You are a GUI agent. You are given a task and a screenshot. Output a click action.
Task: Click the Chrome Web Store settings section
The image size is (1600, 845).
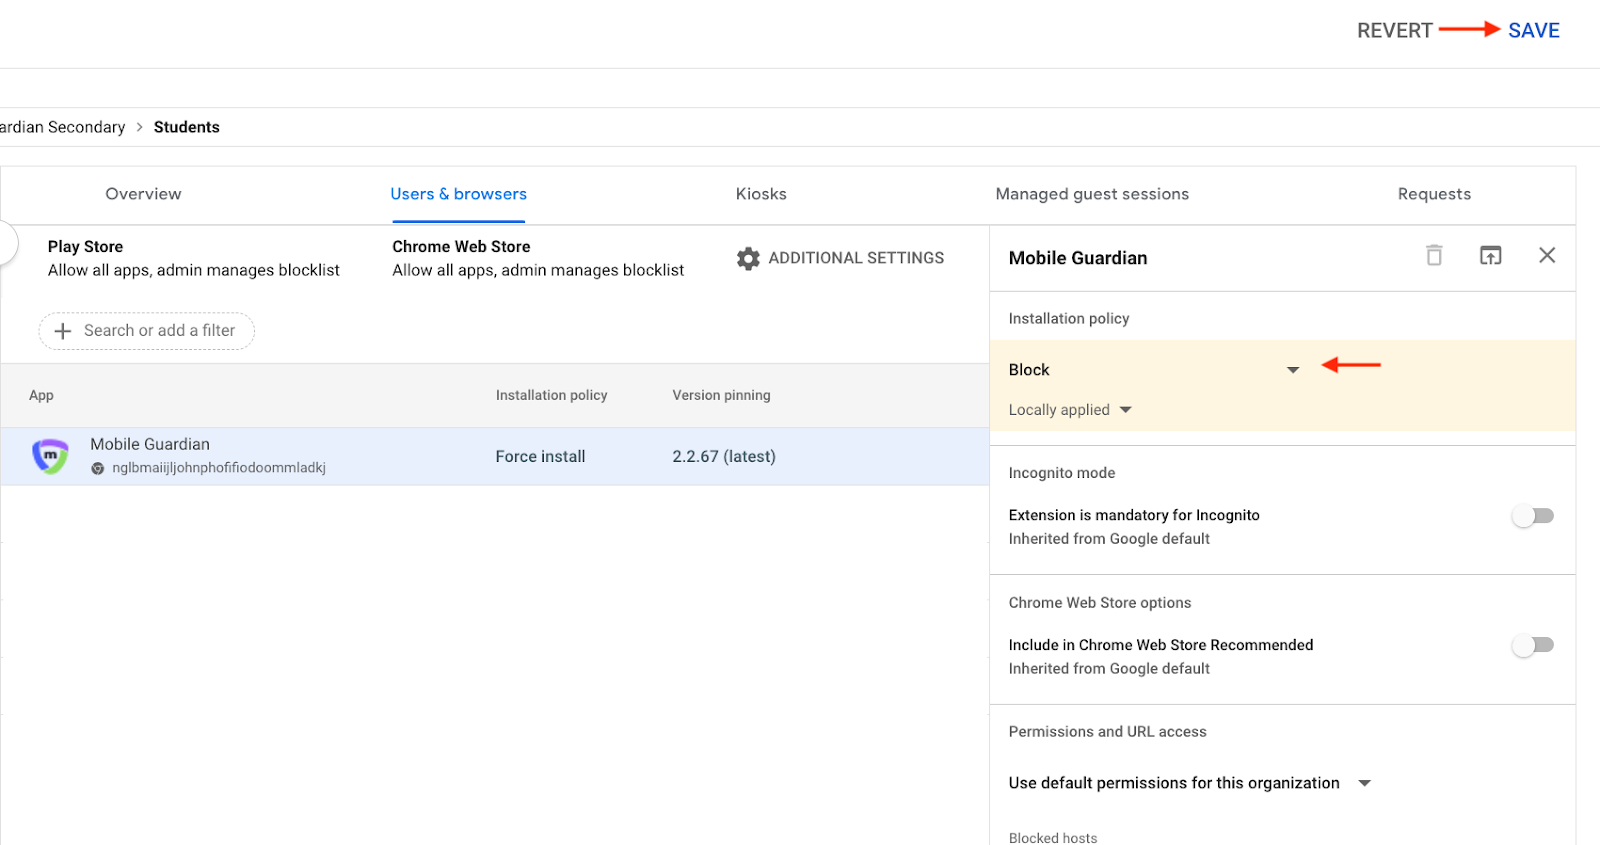(538, 258)
